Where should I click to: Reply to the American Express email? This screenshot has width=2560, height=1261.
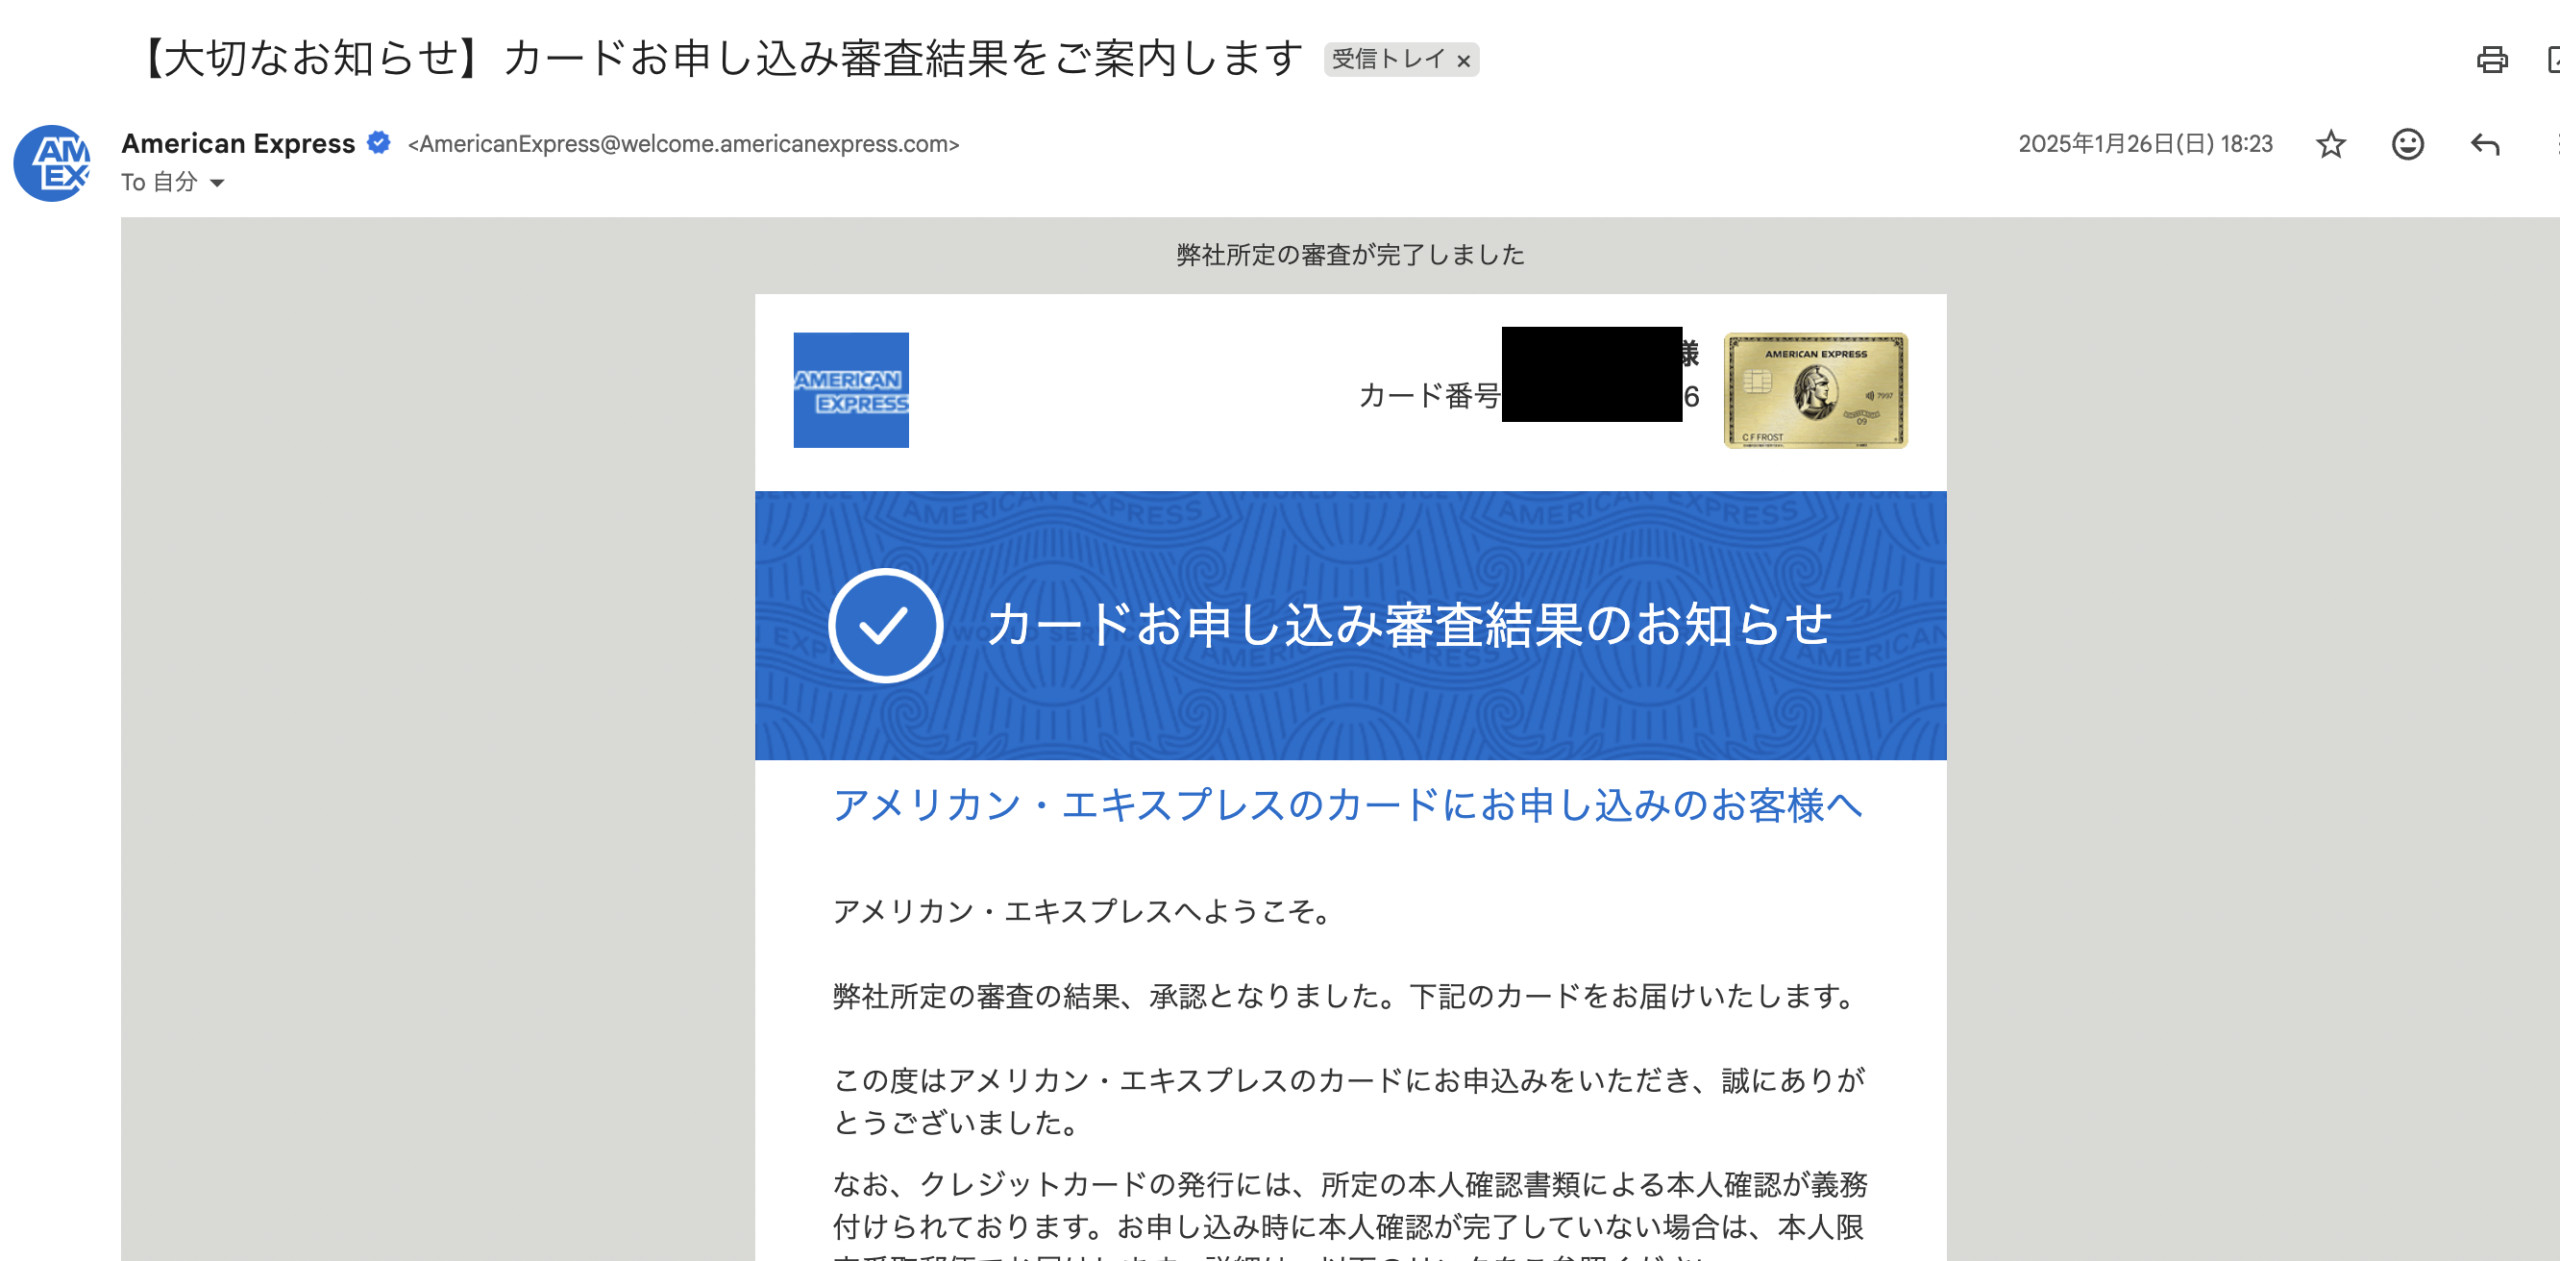[2483, 145]
